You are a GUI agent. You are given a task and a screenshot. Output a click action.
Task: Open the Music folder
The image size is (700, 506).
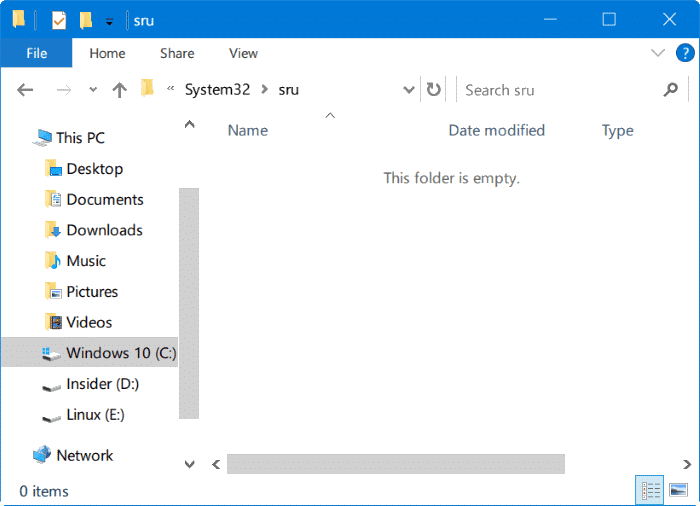86,261
